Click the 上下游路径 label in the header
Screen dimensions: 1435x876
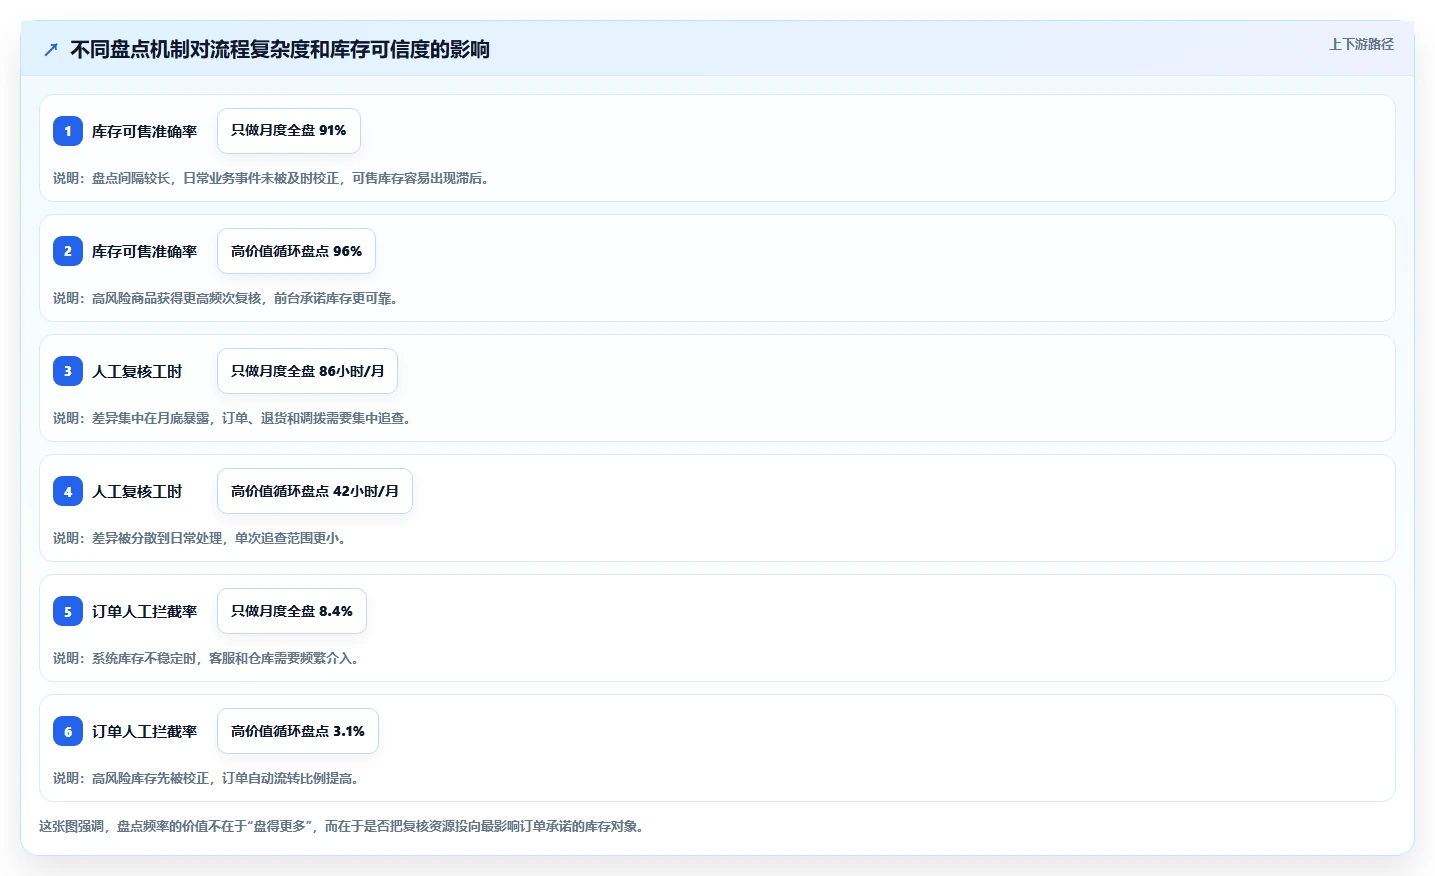coord(1361,44)
